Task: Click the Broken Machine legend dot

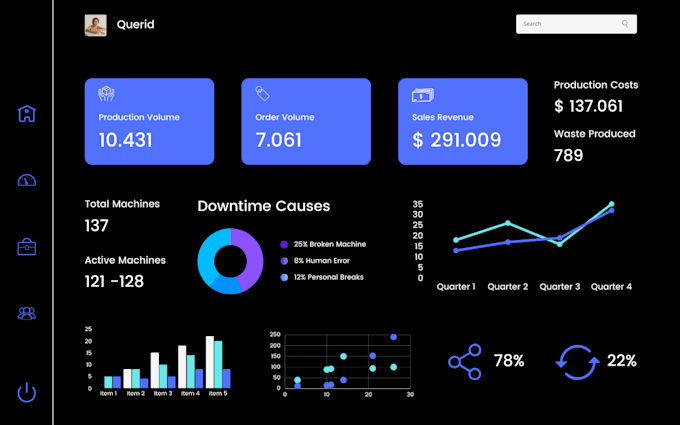Action: pos(284,245)
